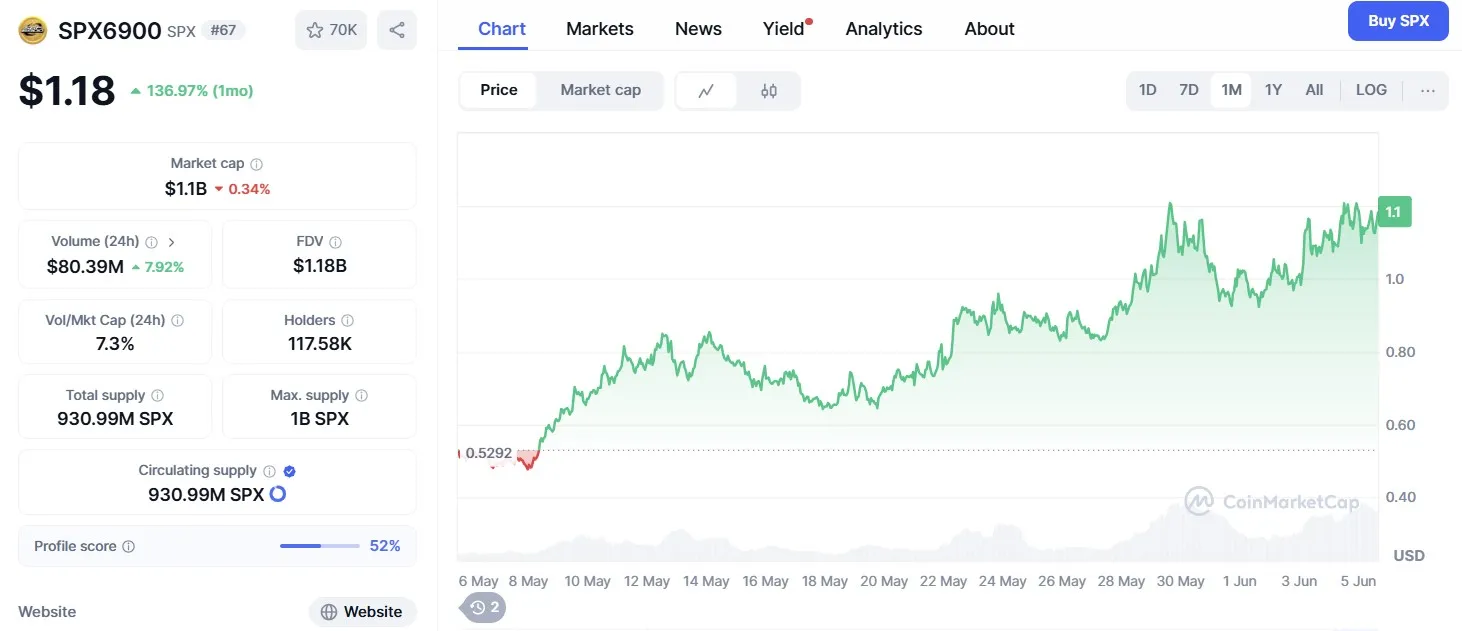Click the Profile score 52% bar
This screenshot has width=1462, height=631.
pyautogui.click(x=319, y=546)
